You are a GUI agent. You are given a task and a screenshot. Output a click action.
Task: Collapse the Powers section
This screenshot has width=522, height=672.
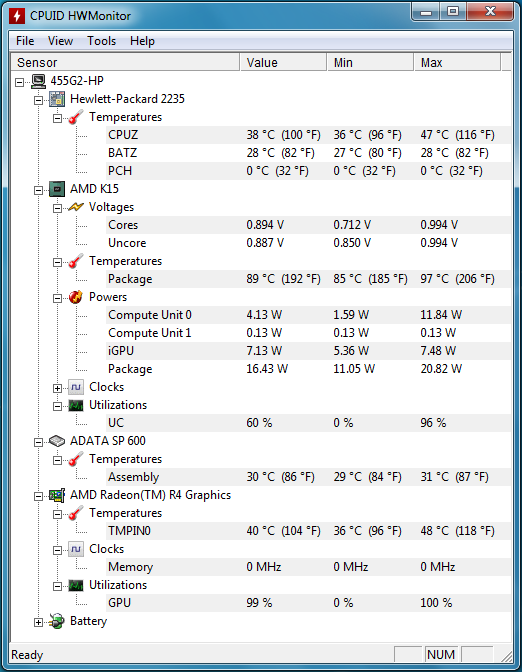coord(57,298)
